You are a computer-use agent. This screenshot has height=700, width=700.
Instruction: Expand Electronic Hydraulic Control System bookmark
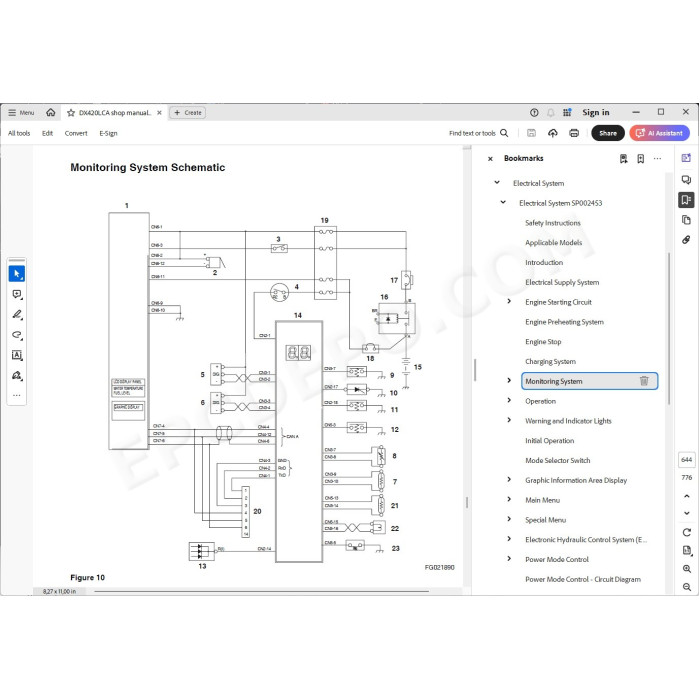[x=509, y=538]
